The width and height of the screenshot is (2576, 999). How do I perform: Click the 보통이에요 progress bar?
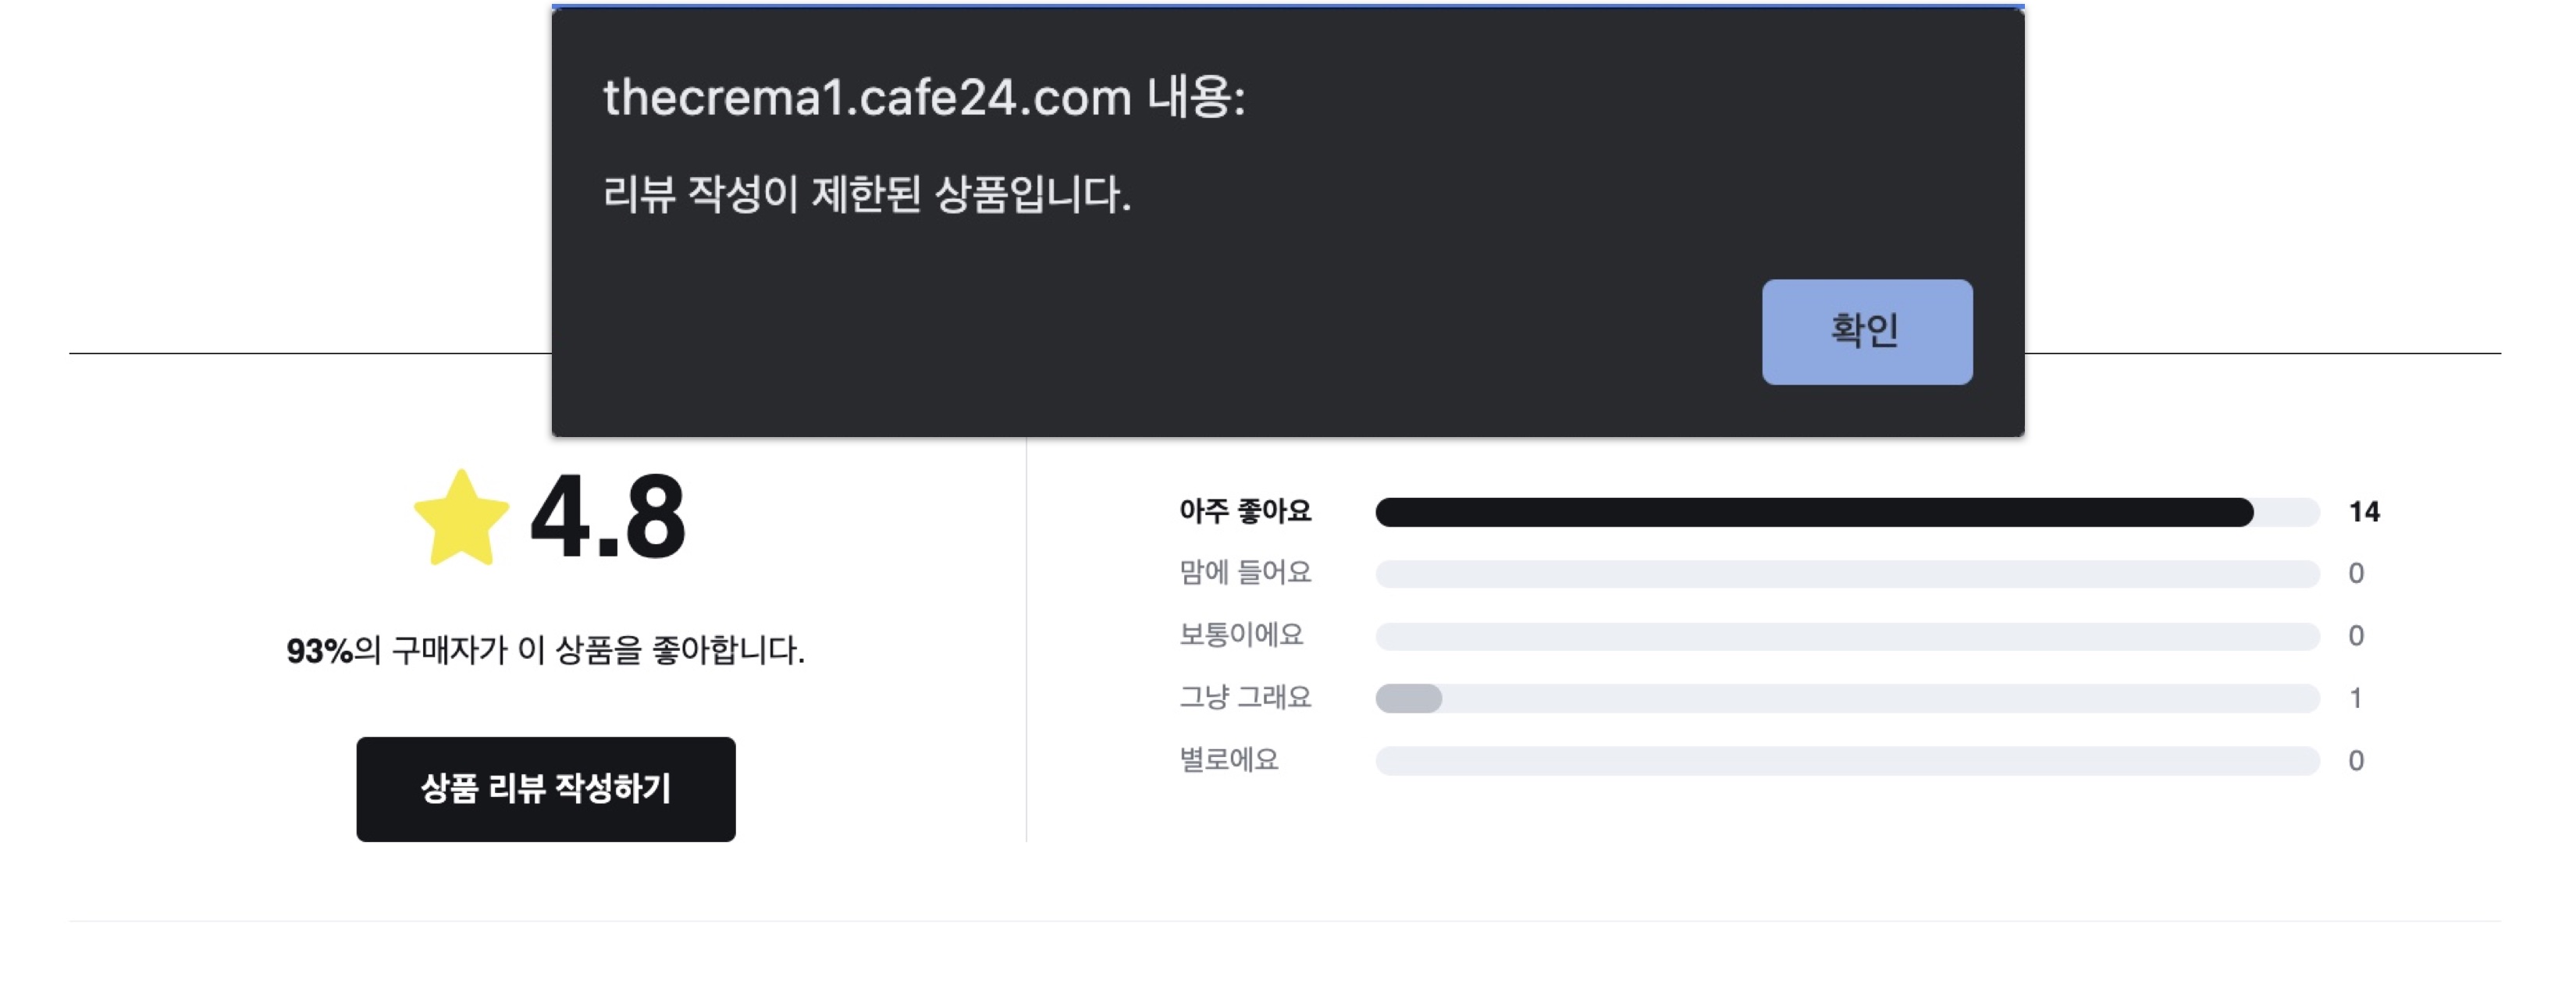[x=1846, y=636]
